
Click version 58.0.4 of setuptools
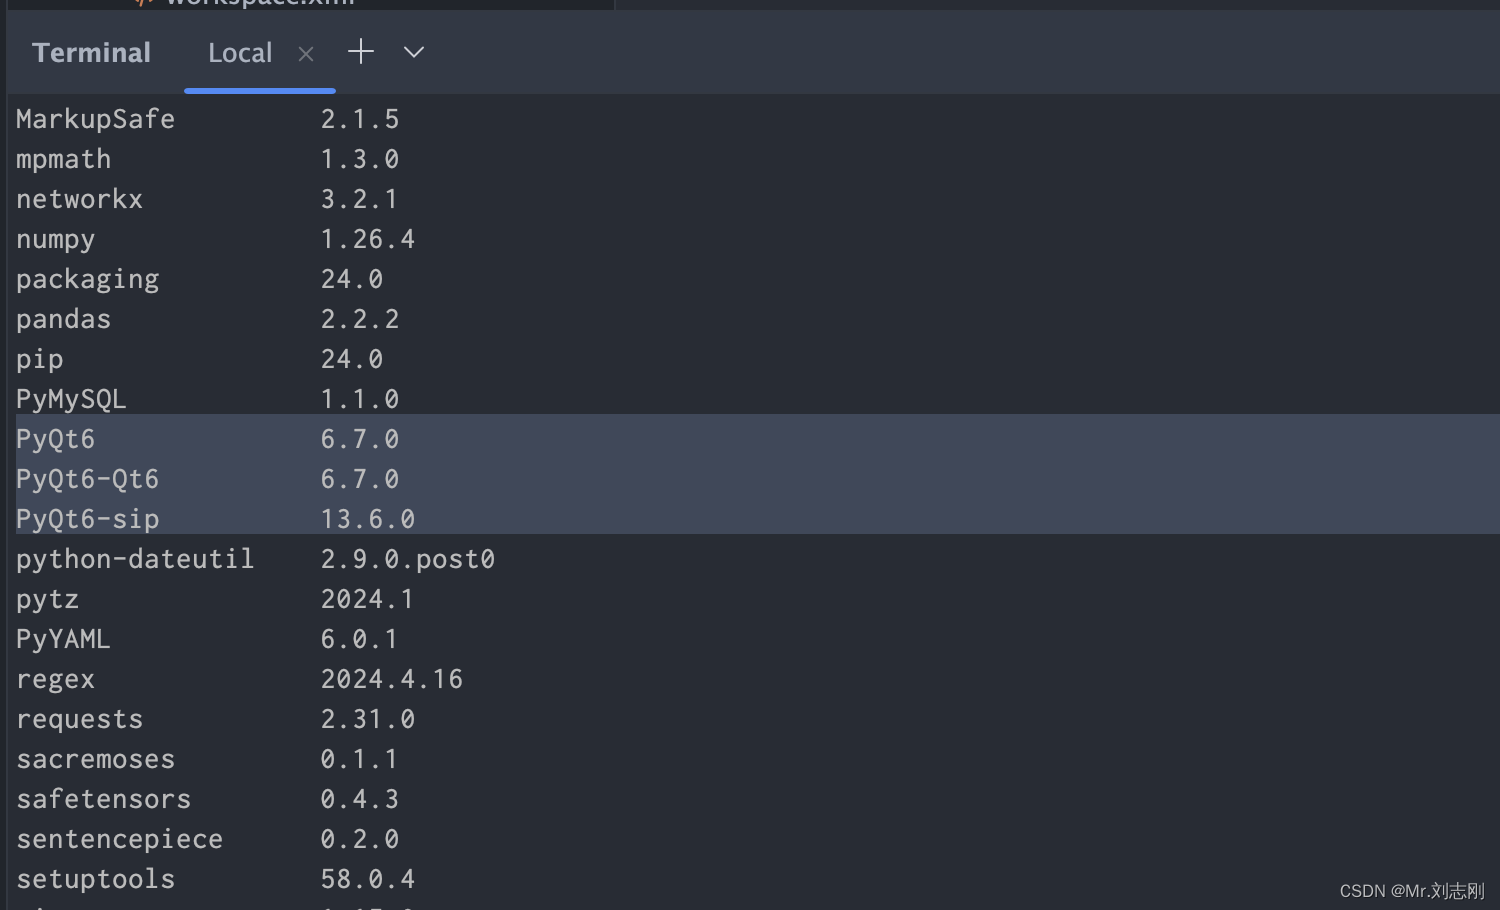(368, 879)
